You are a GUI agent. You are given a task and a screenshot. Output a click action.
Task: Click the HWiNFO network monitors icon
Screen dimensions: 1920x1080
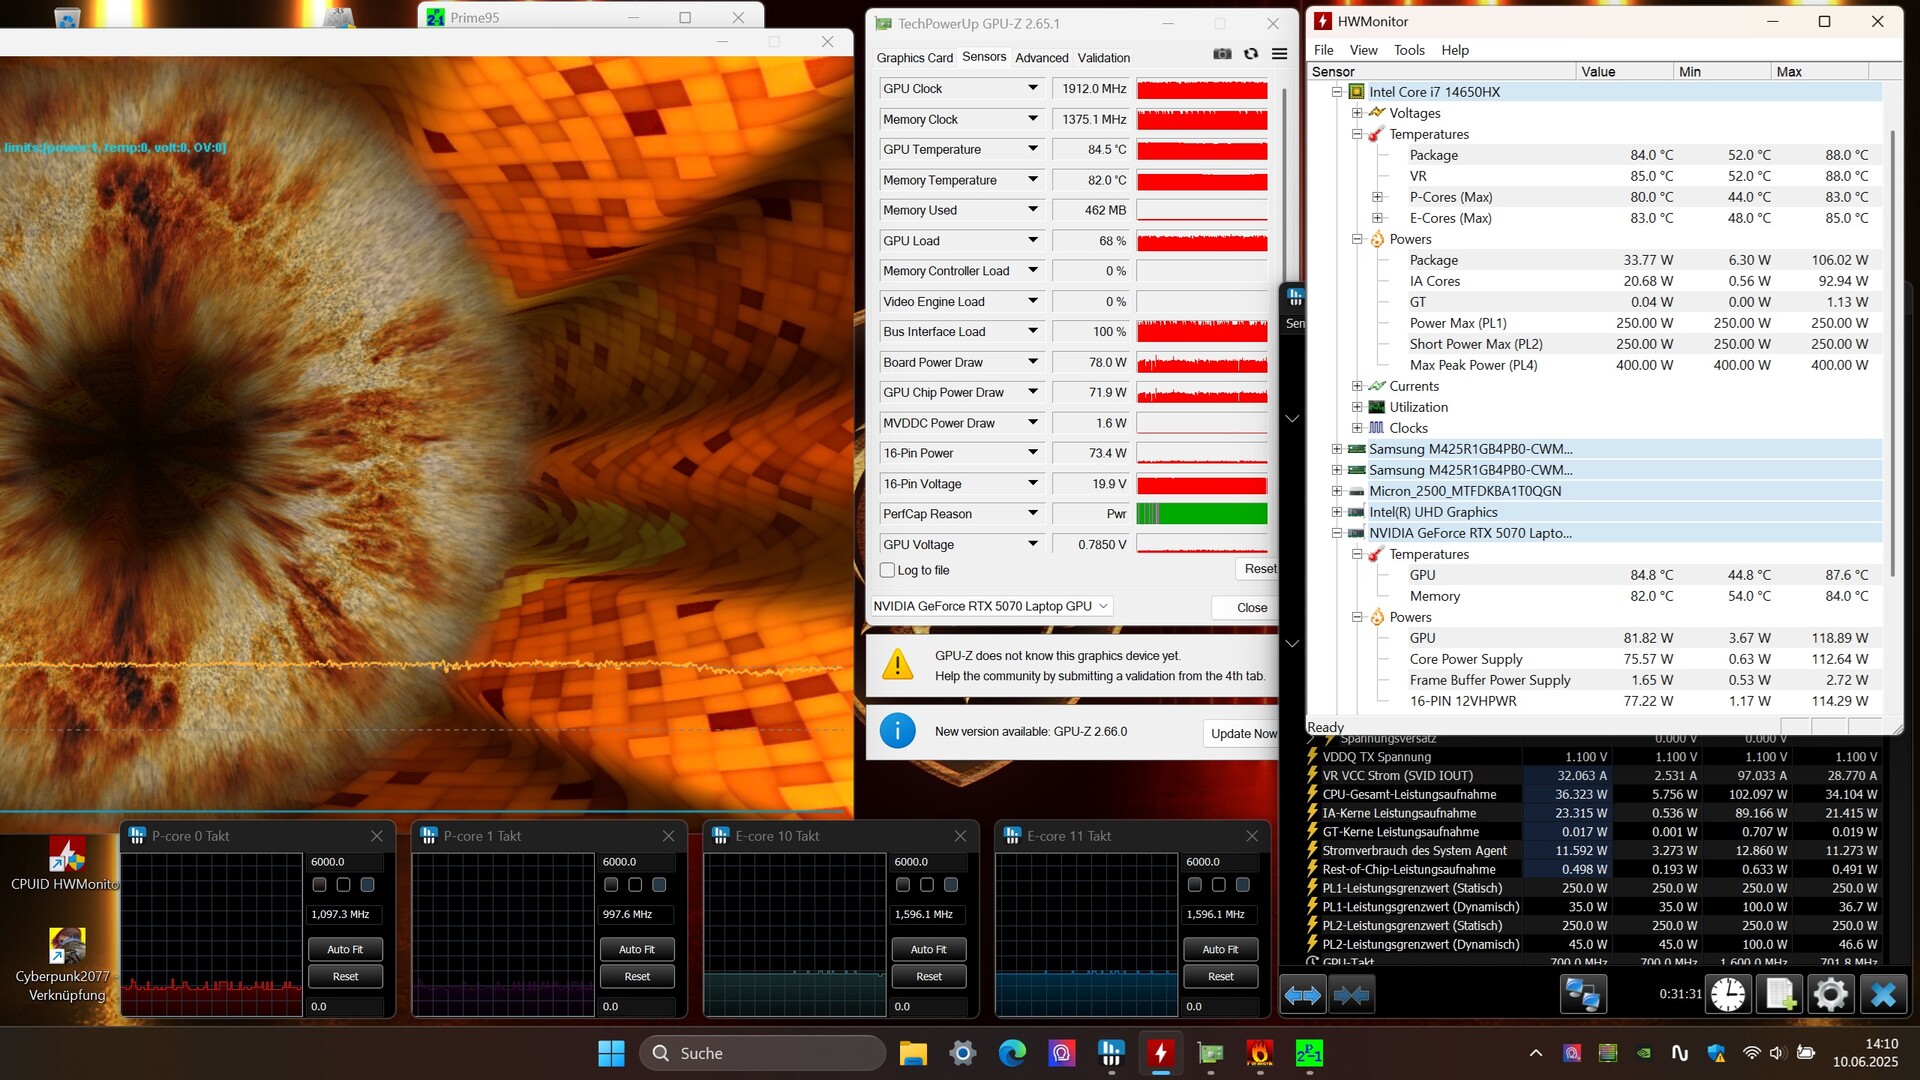tap(1583, 994)
